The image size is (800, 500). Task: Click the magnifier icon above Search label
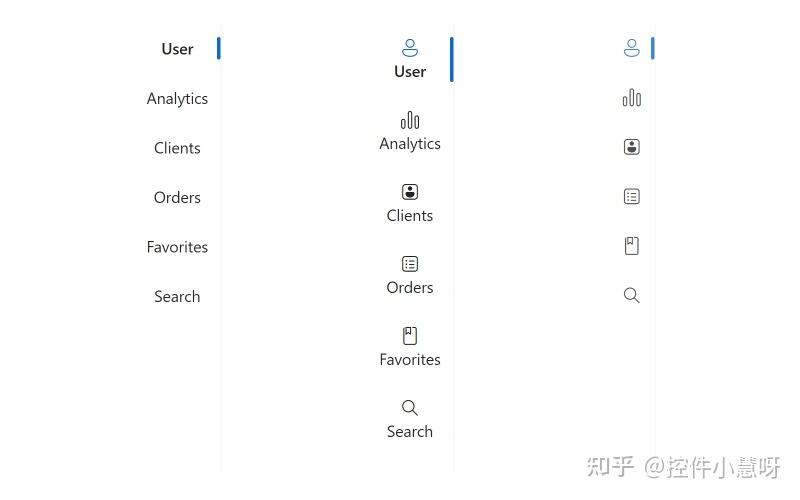[410, 408]
